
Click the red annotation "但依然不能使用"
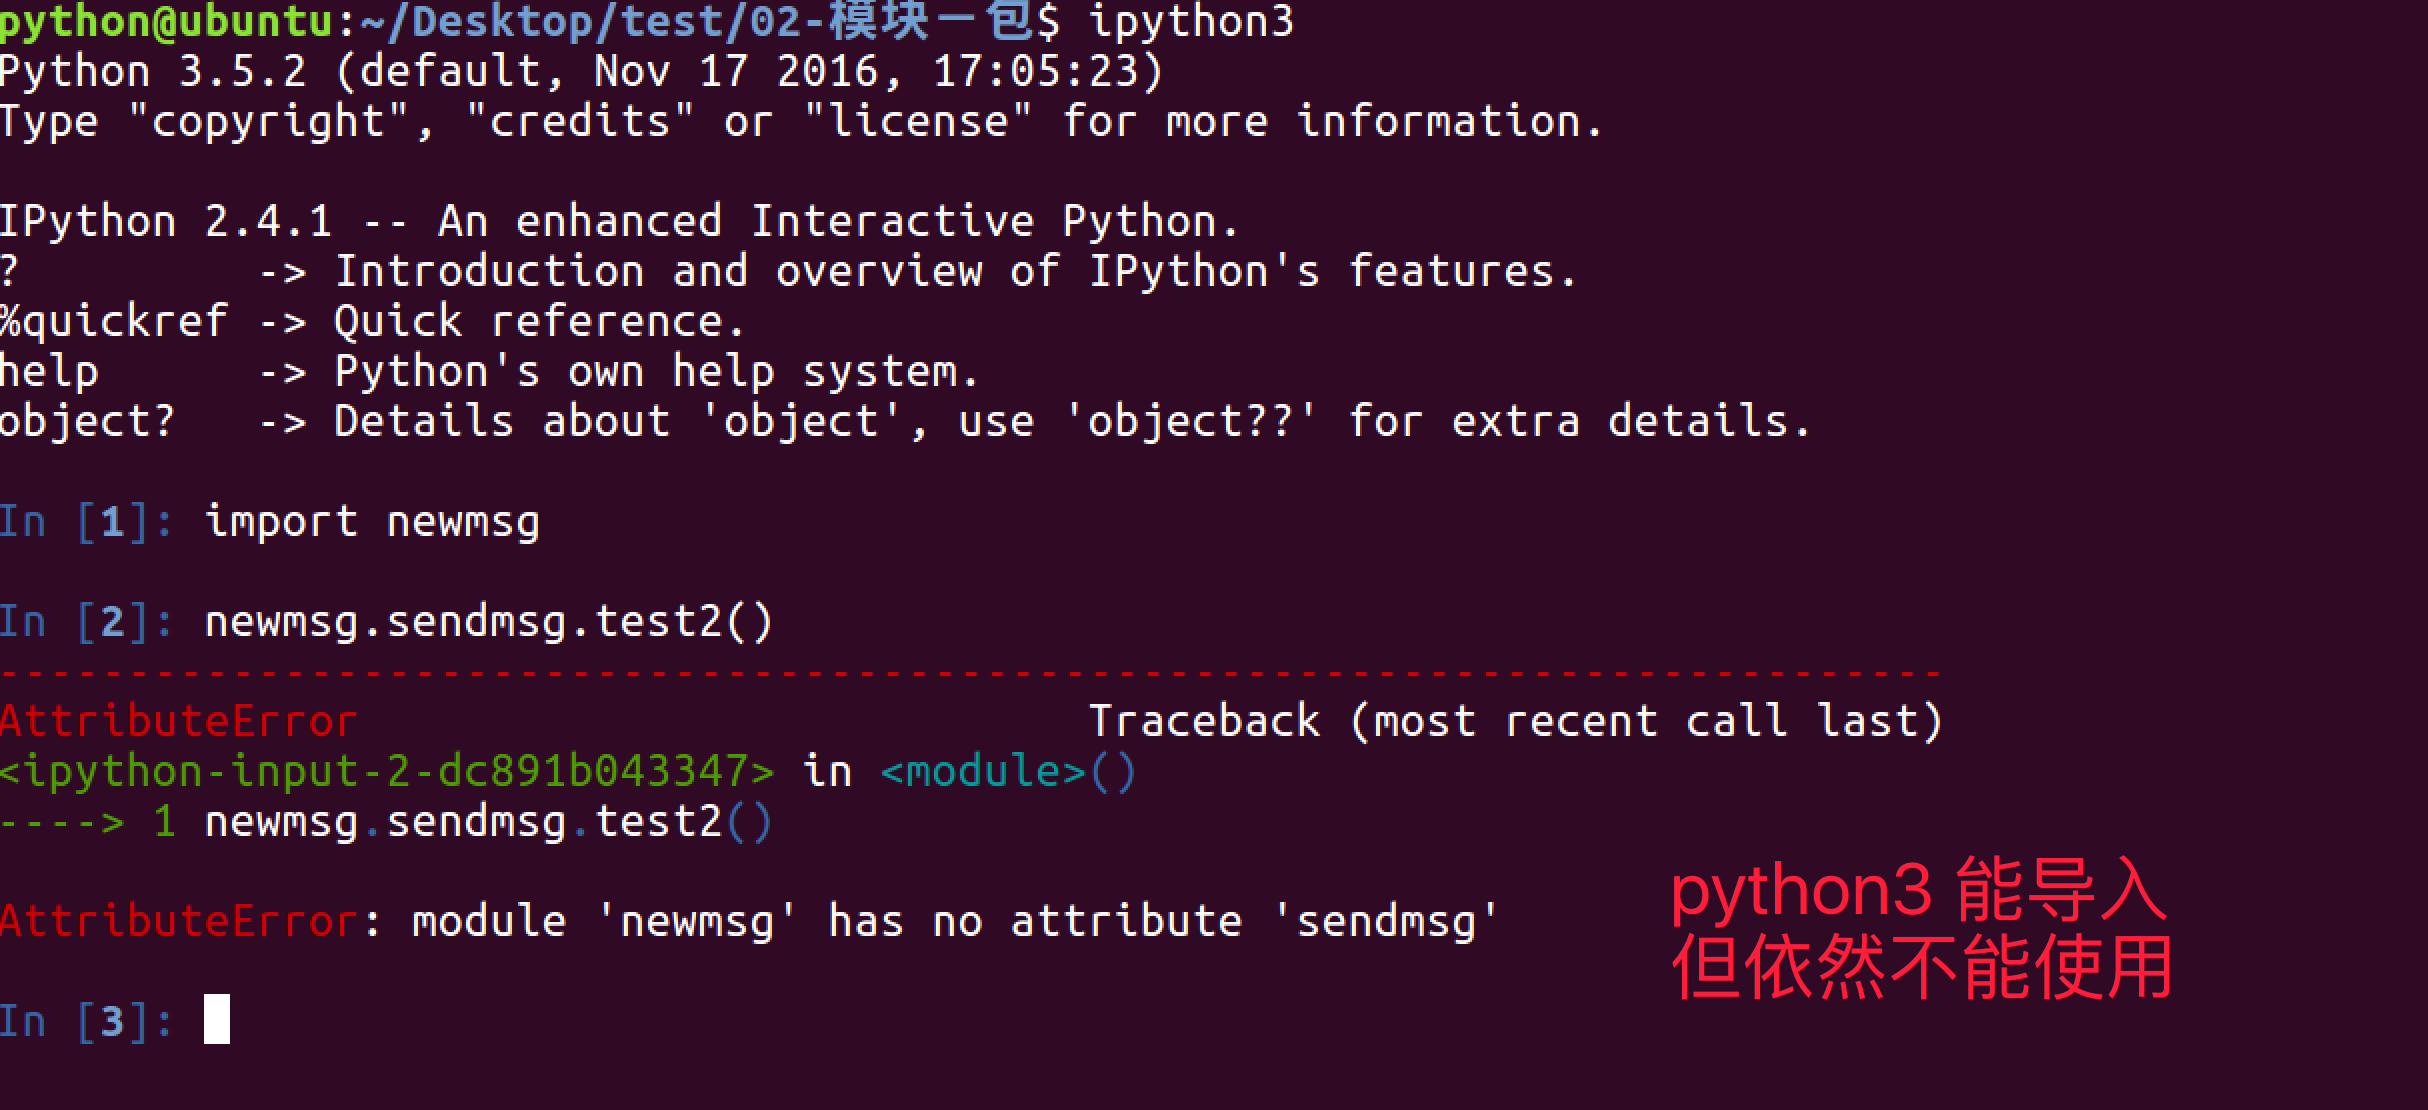coord(1920,967)
